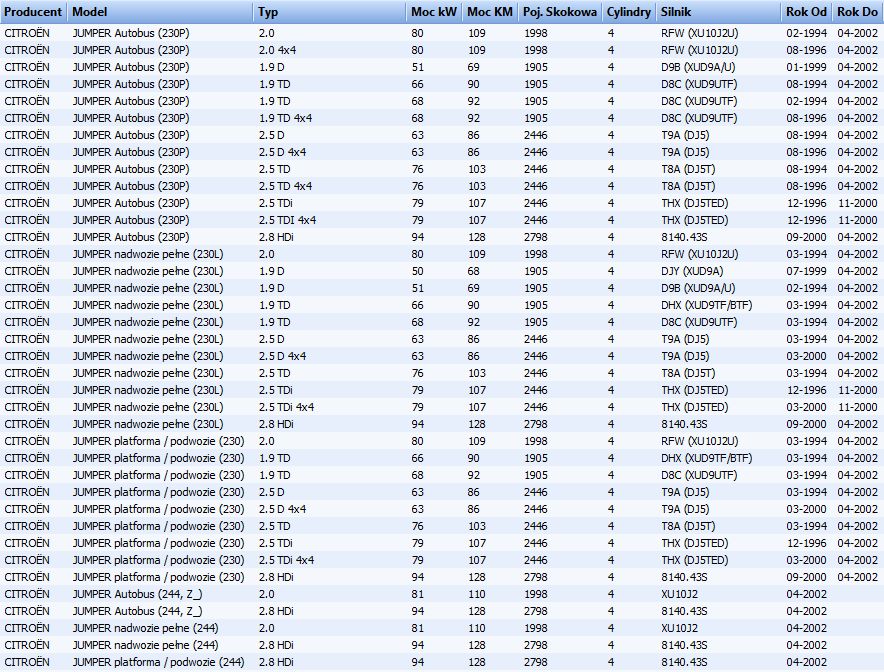Click the Rok Od column header
The image size is (884, 672).
(x=807, y=12)
